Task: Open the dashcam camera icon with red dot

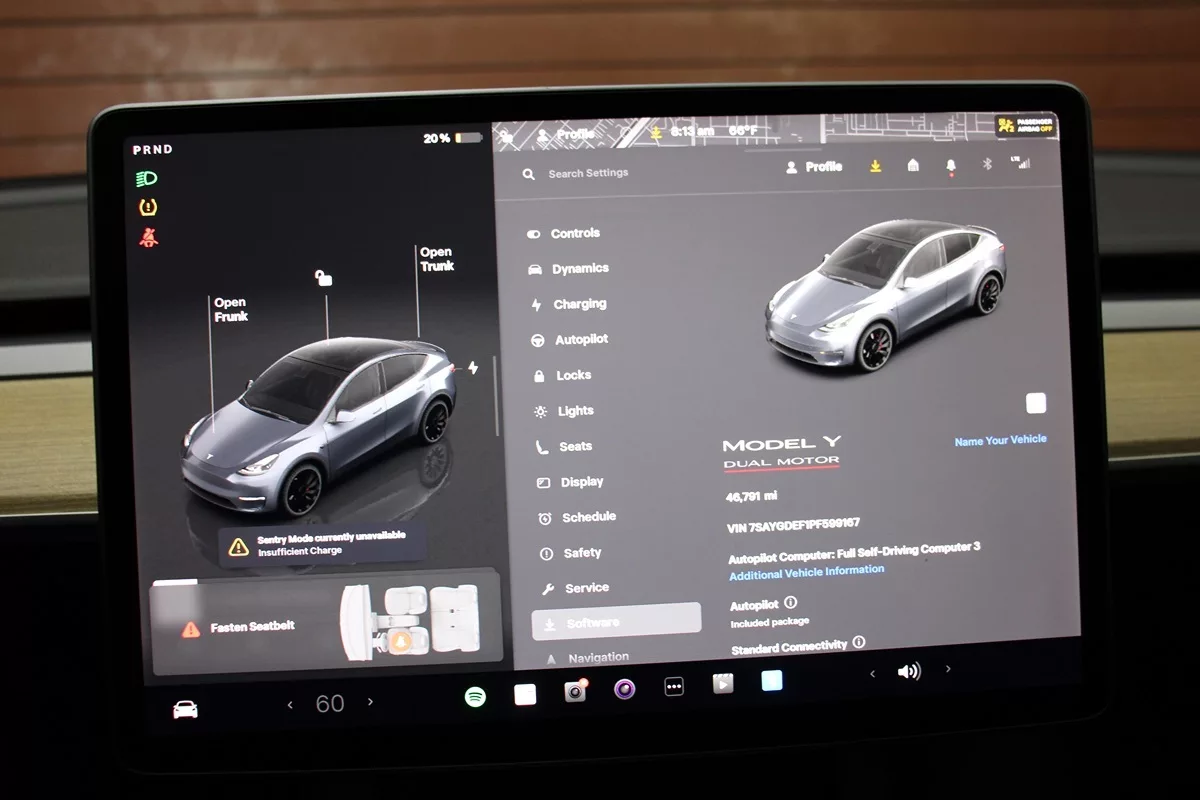Action: pos(575,692)
